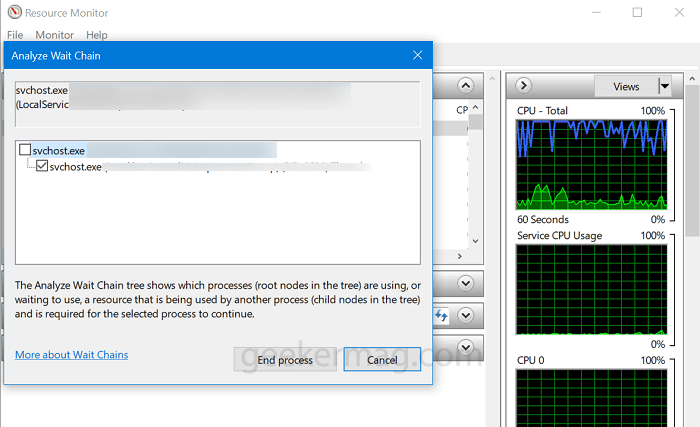
Task: Check the root svchost.exe checkbox
Action: click(x=25, y=150)
